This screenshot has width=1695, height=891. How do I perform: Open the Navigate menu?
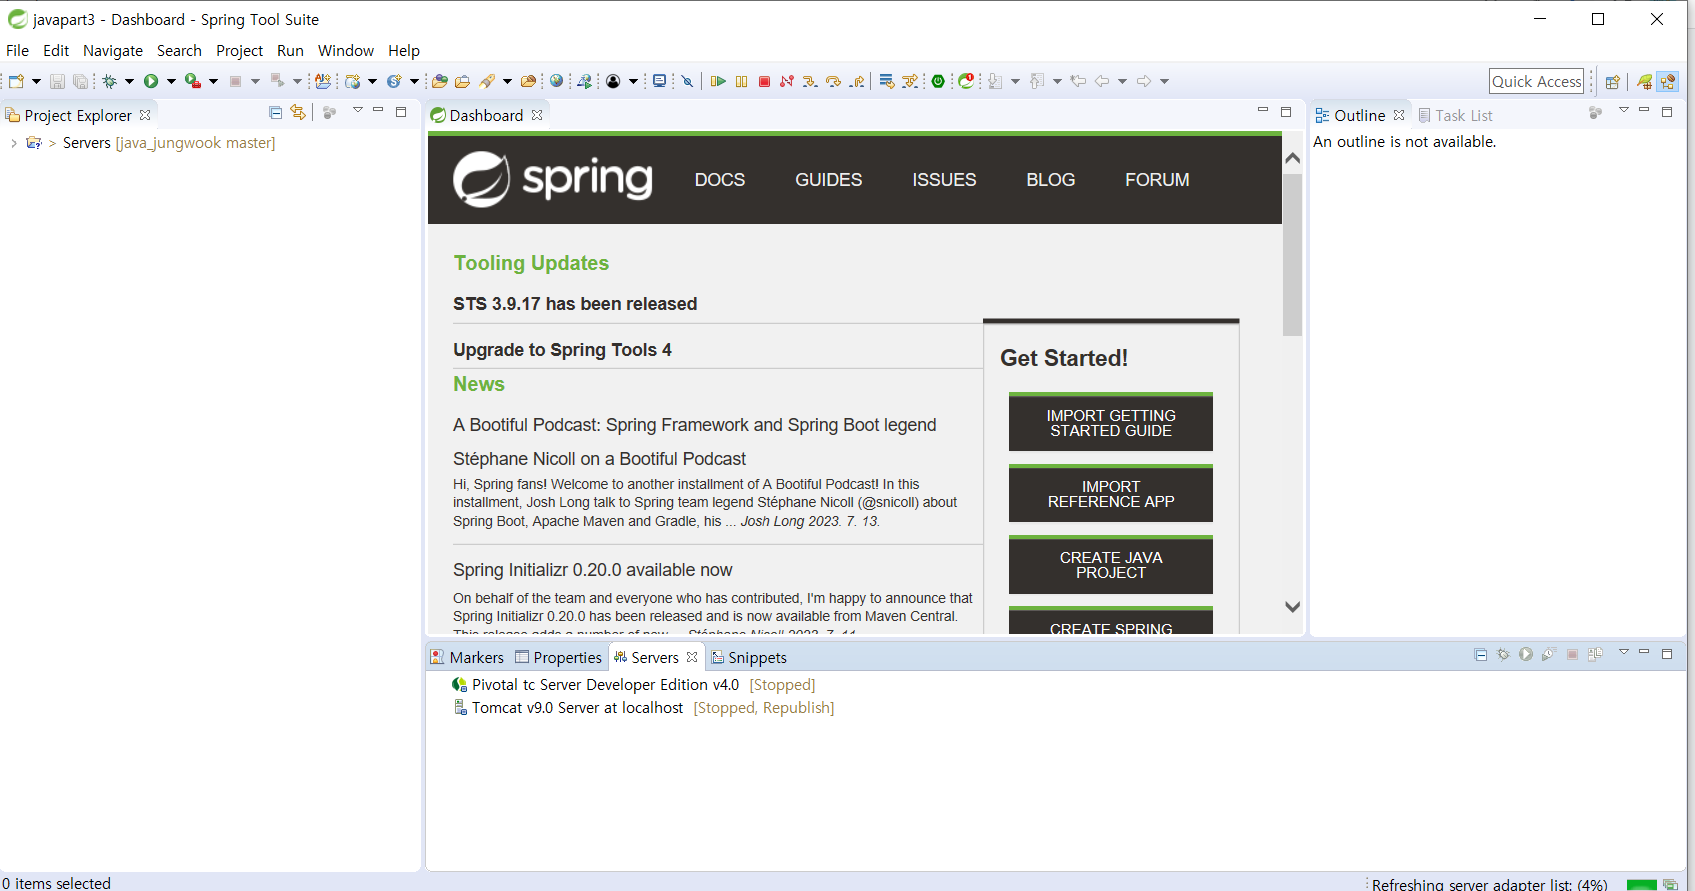(x=113, y=50)
